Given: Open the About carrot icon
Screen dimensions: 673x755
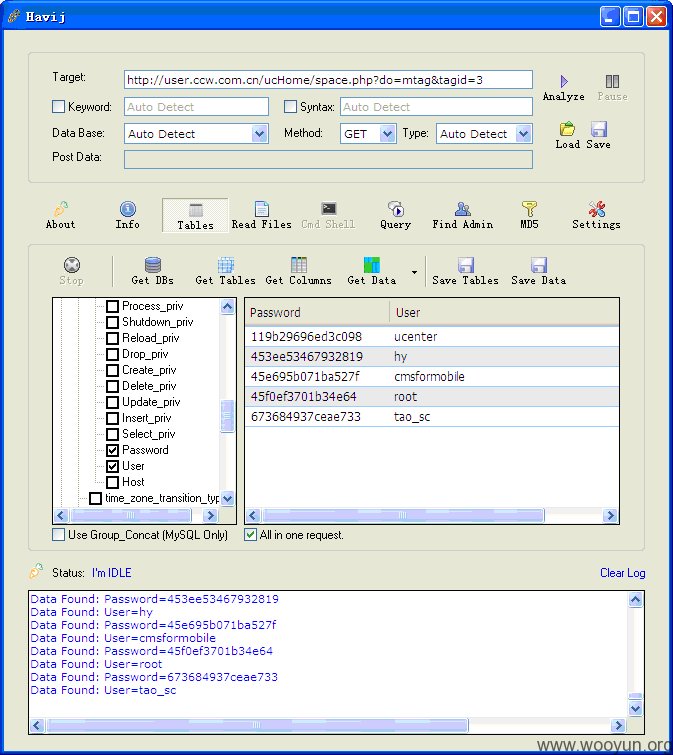Looking at the screenshot, I should (61, 208).
